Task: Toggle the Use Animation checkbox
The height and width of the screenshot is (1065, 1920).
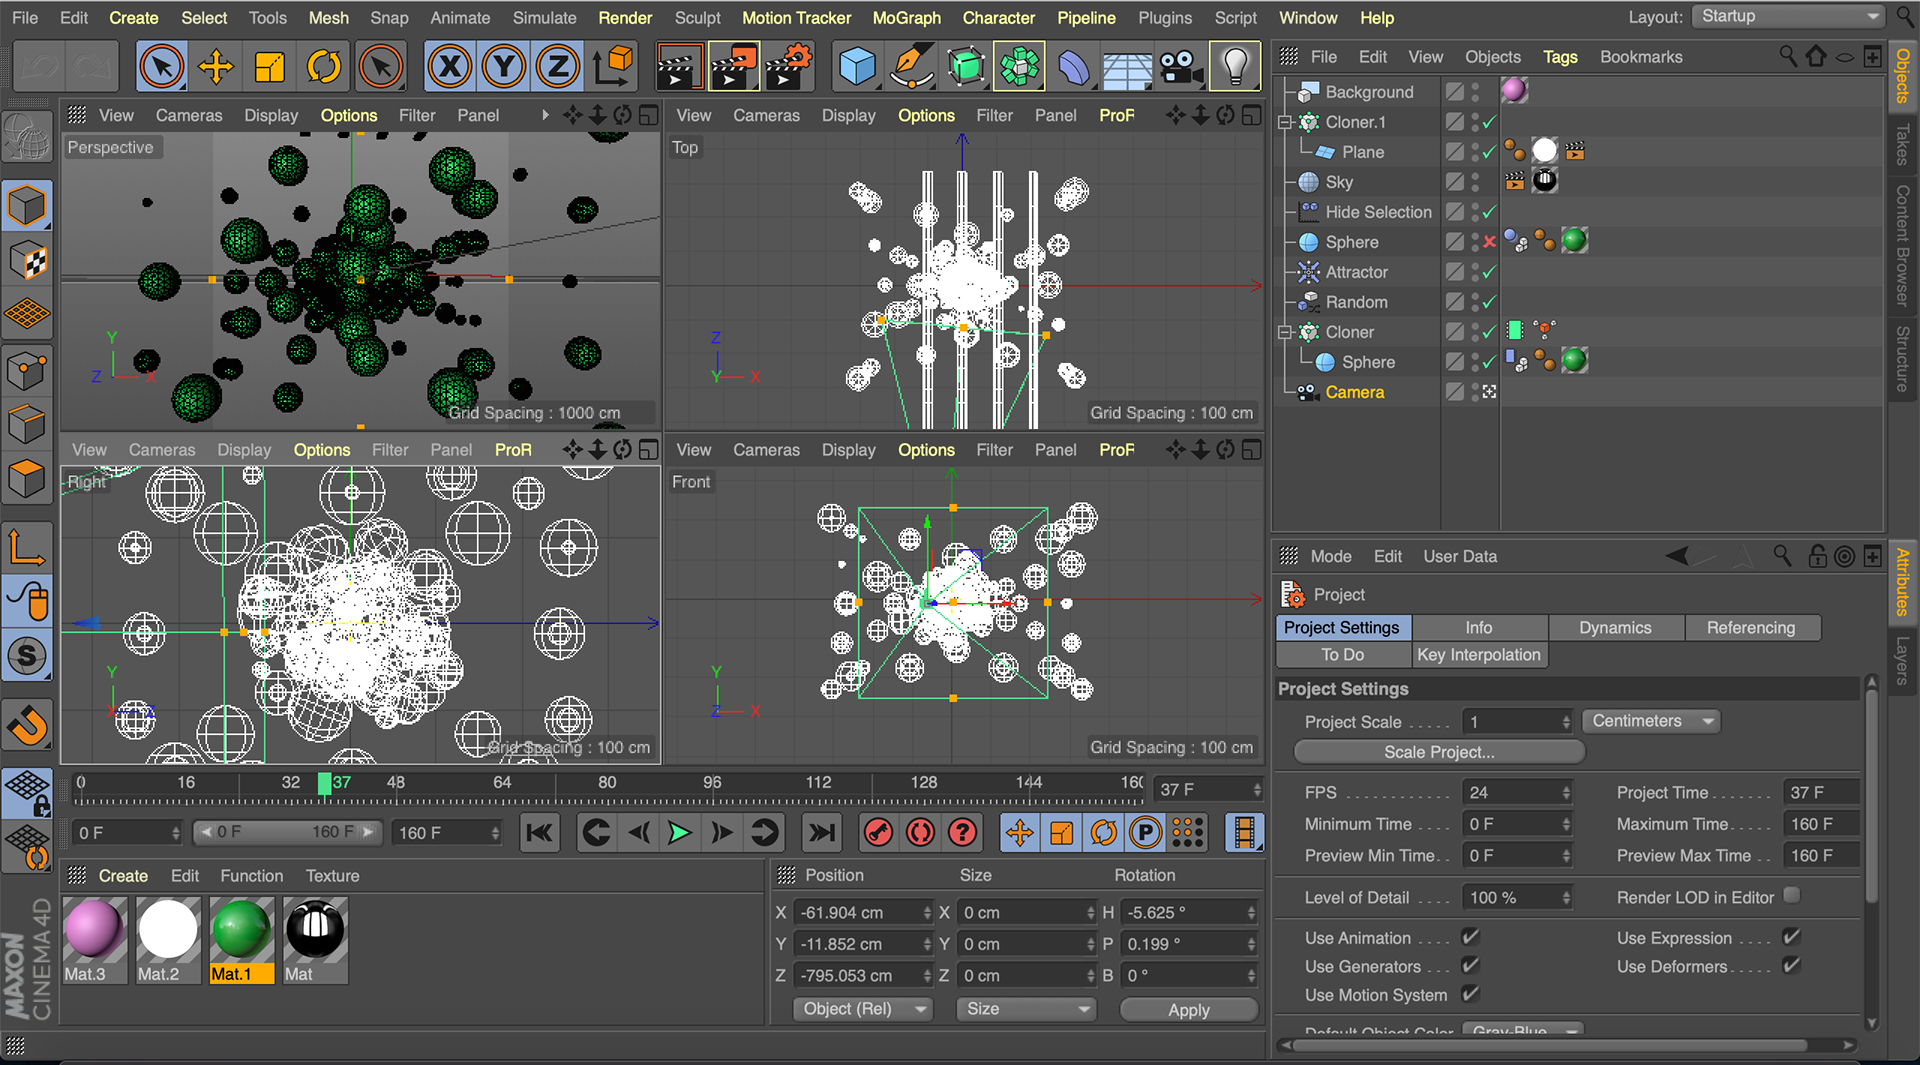Action: 1470,937
